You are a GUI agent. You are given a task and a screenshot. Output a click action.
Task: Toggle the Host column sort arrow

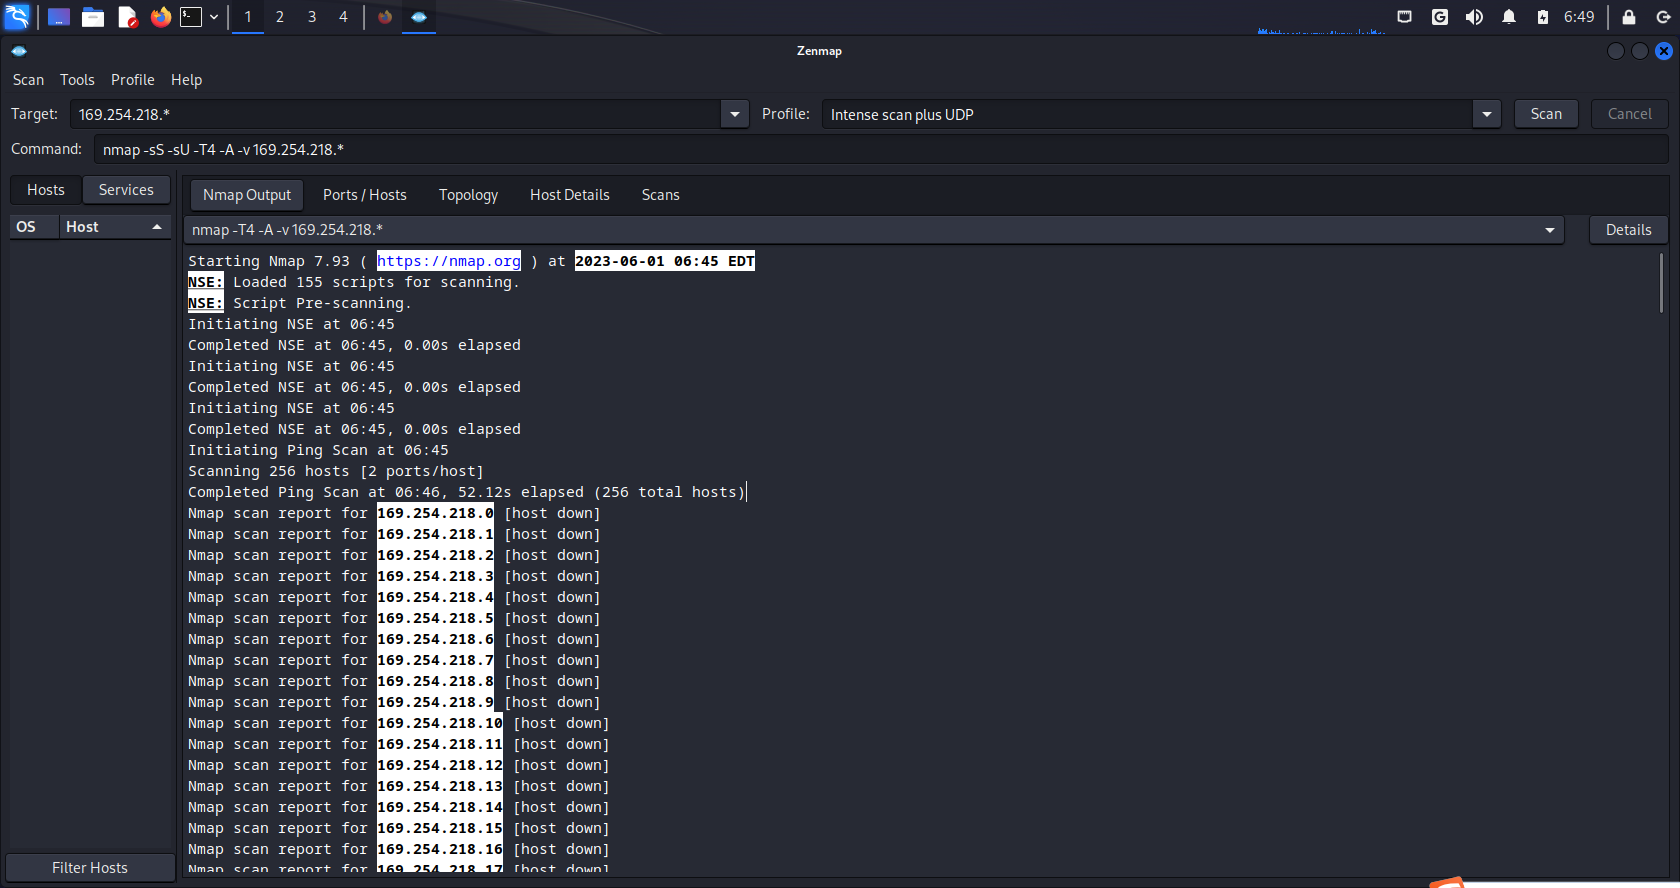157,227
